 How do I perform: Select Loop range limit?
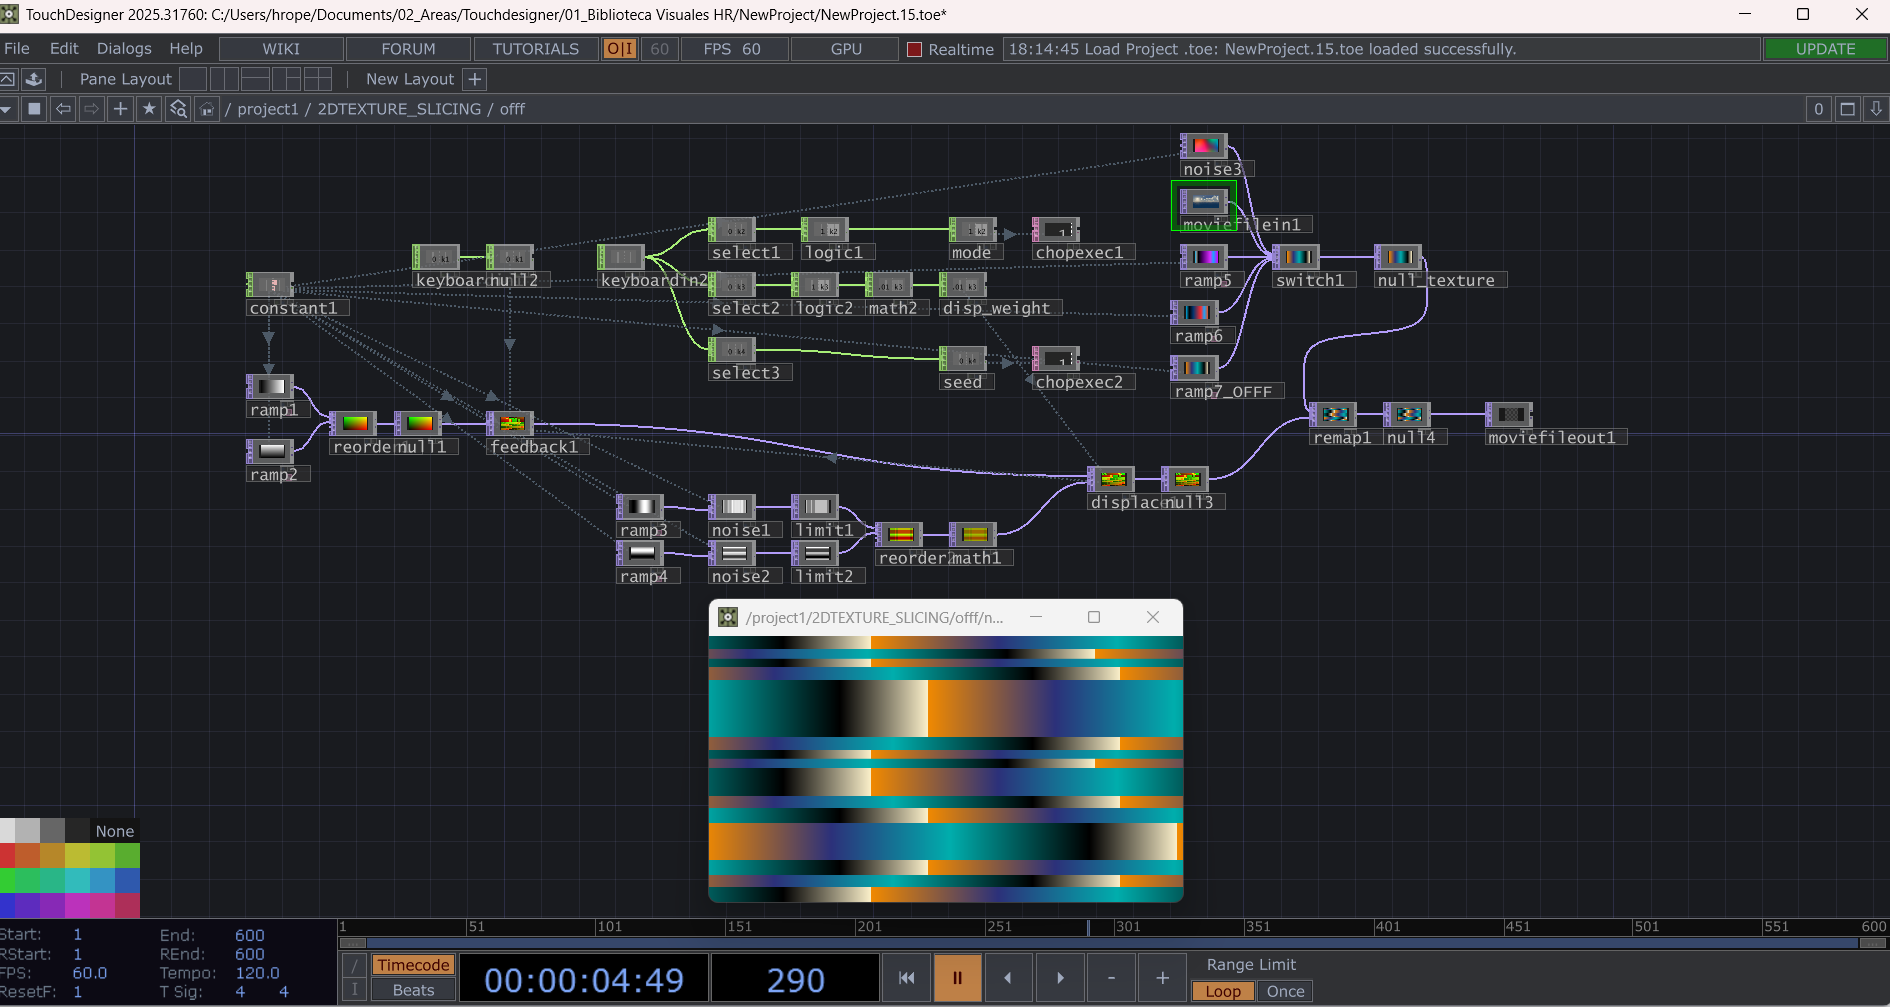point(1223,991)
